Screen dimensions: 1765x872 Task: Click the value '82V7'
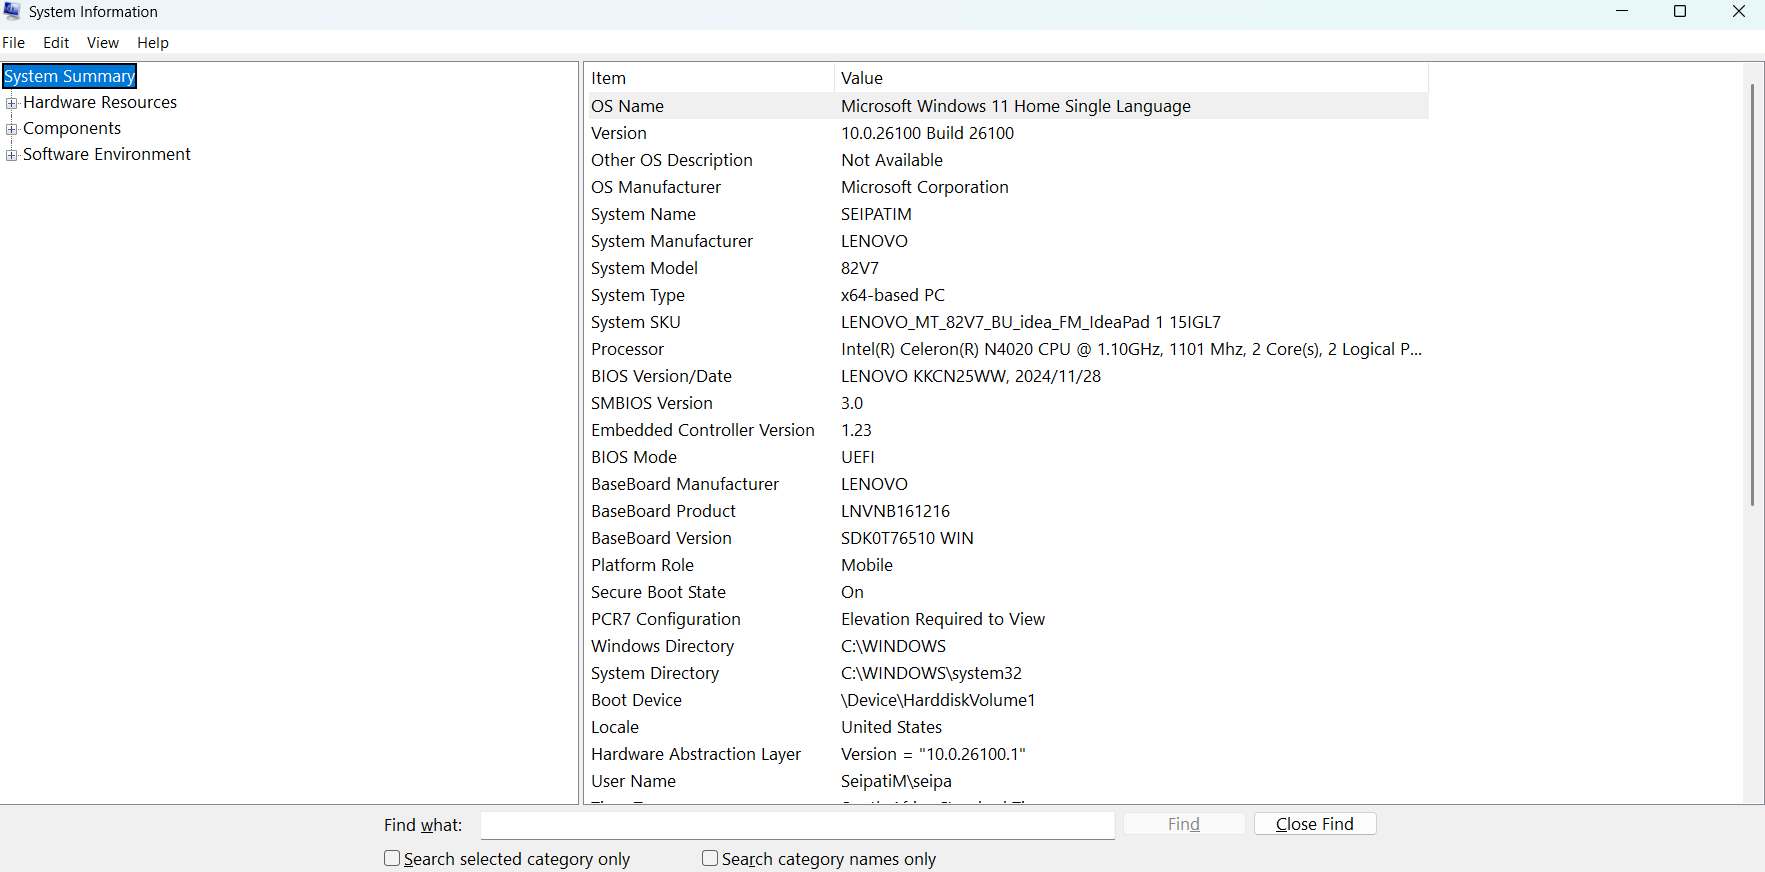[860, 268]
